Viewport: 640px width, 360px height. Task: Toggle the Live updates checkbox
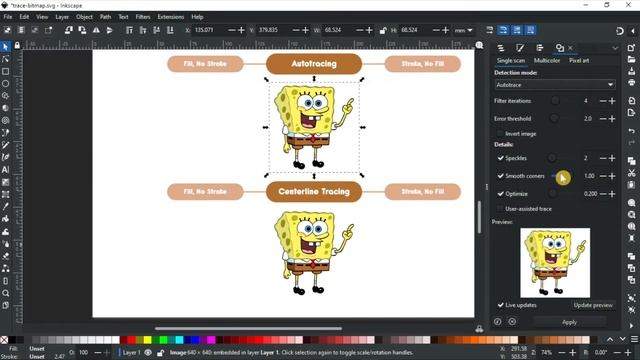click(x=500, y=305)
